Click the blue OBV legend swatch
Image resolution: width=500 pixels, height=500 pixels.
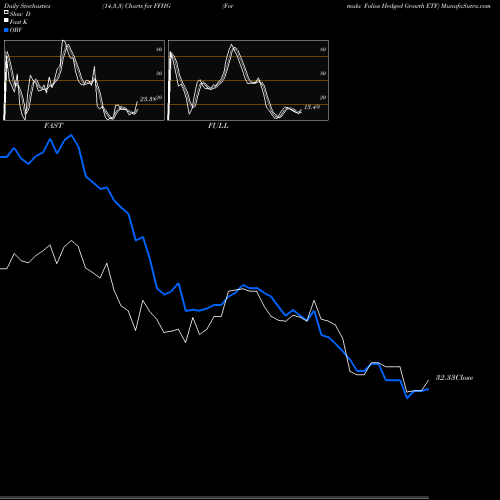6,30
